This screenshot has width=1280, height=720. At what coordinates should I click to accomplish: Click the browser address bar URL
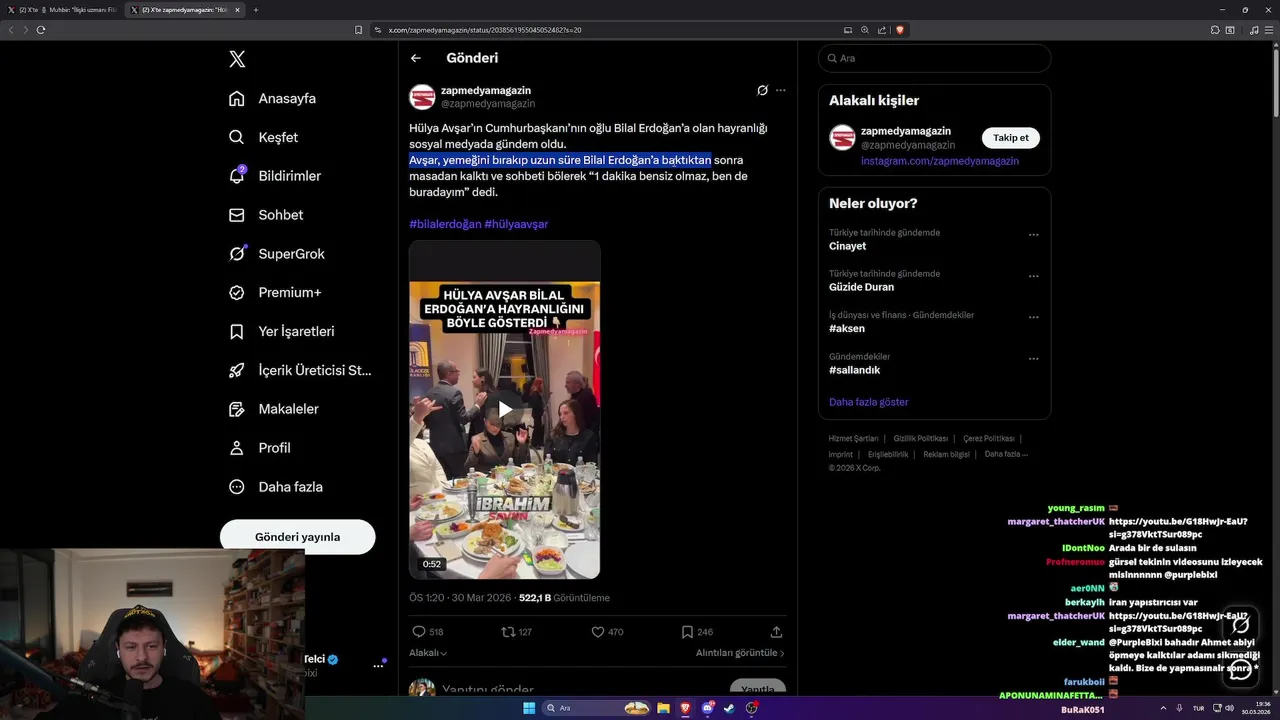click(485, 30)
